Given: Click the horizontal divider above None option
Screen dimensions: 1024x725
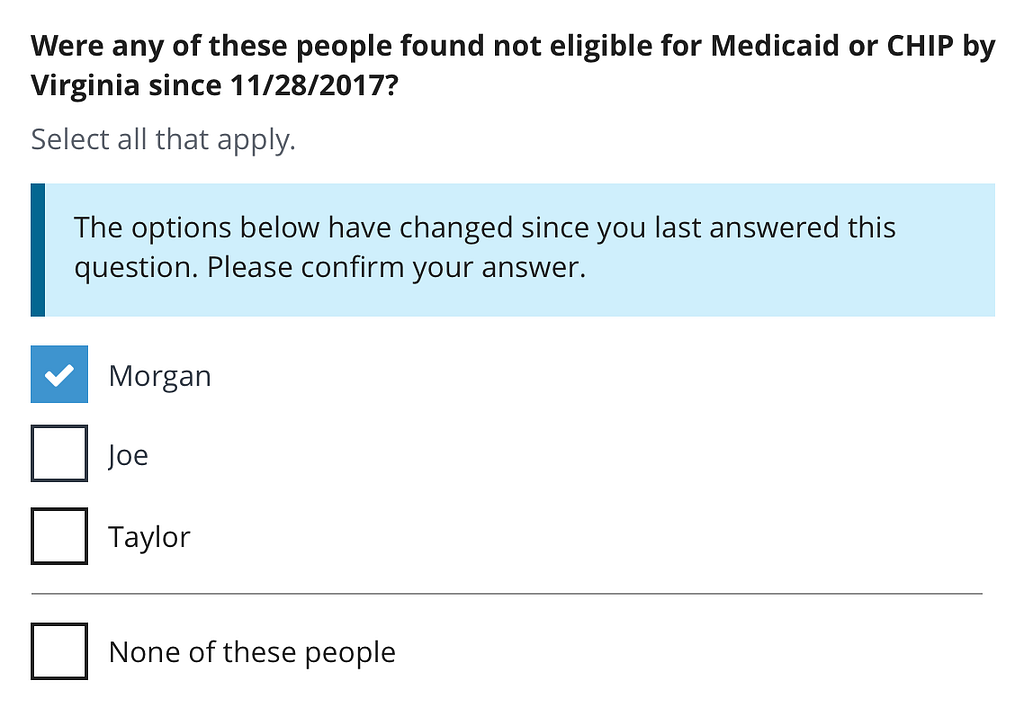Looking at the screenshot, I should (507, 594).
